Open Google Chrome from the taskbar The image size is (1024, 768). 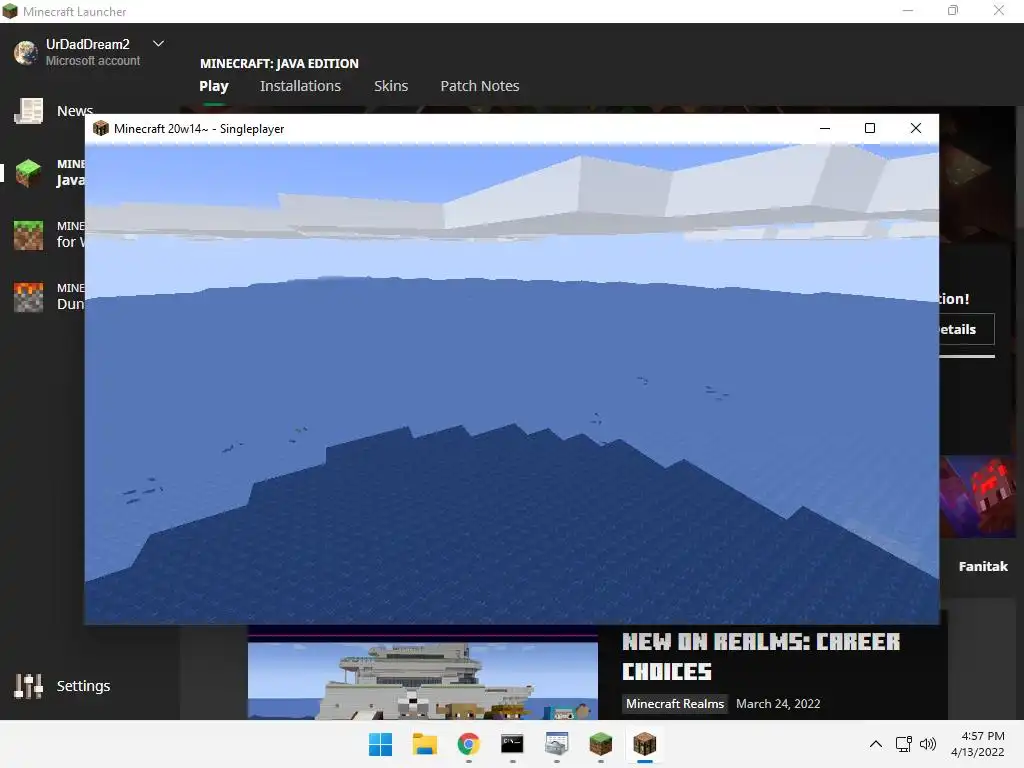tap(468, 744)
